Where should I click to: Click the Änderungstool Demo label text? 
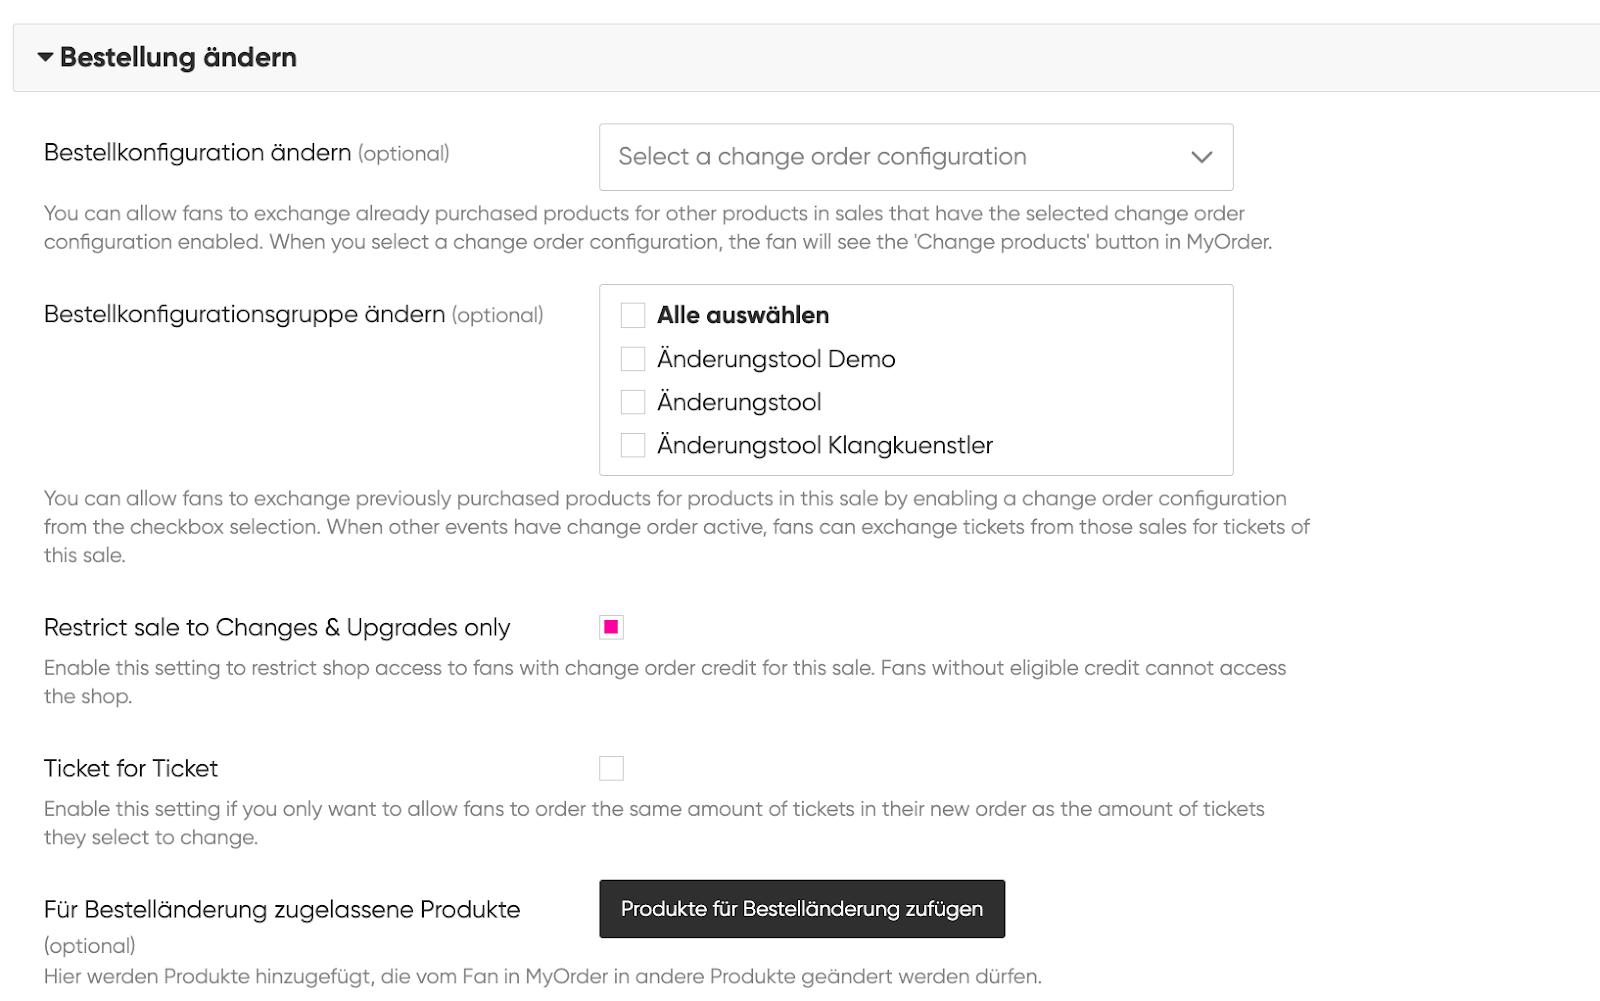coord(776,359)
